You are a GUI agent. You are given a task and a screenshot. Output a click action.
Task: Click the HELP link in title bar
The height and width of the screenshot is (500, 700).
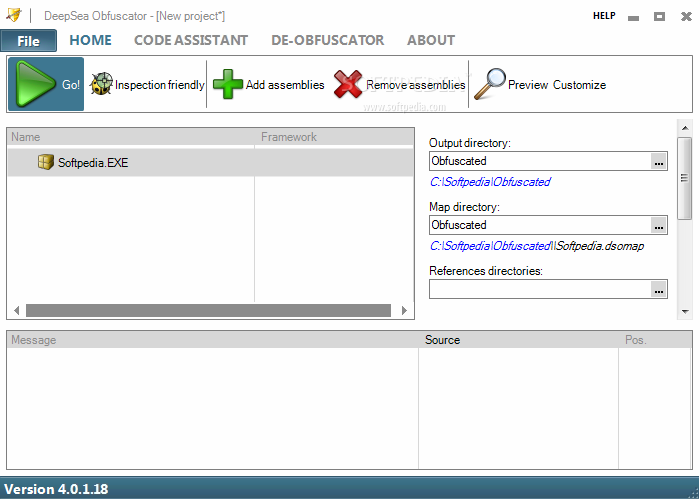click(x=604, y=16)
